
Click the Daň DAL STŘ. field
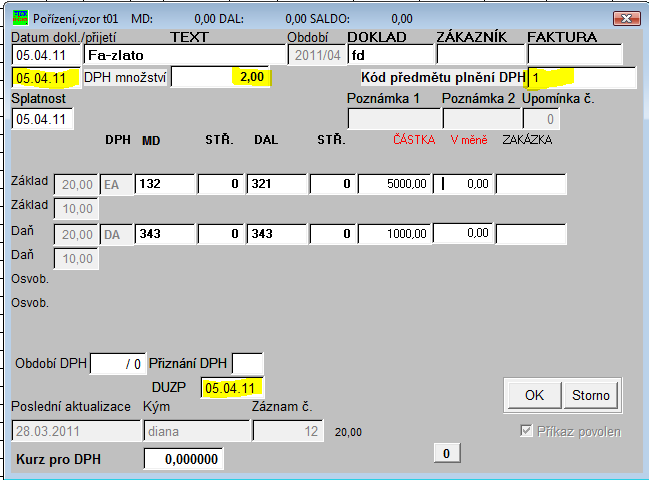coord(333,234)
